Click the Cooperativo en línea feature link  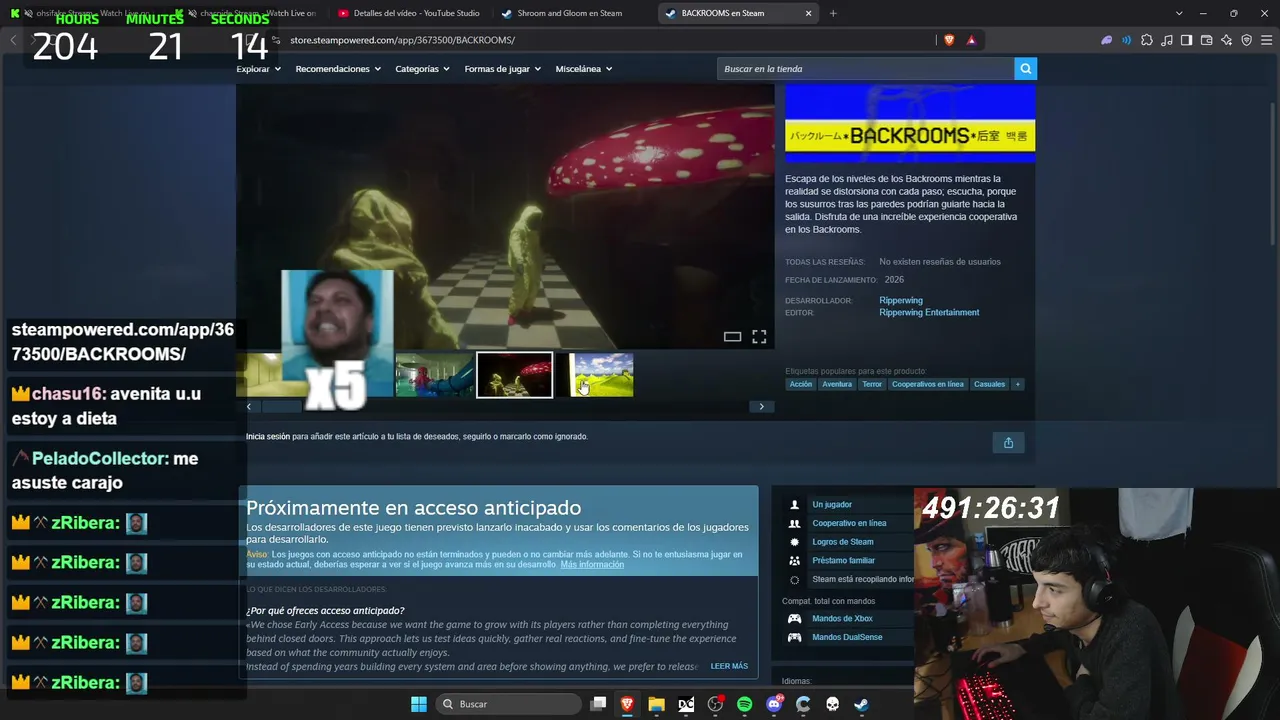pos(849,523)
